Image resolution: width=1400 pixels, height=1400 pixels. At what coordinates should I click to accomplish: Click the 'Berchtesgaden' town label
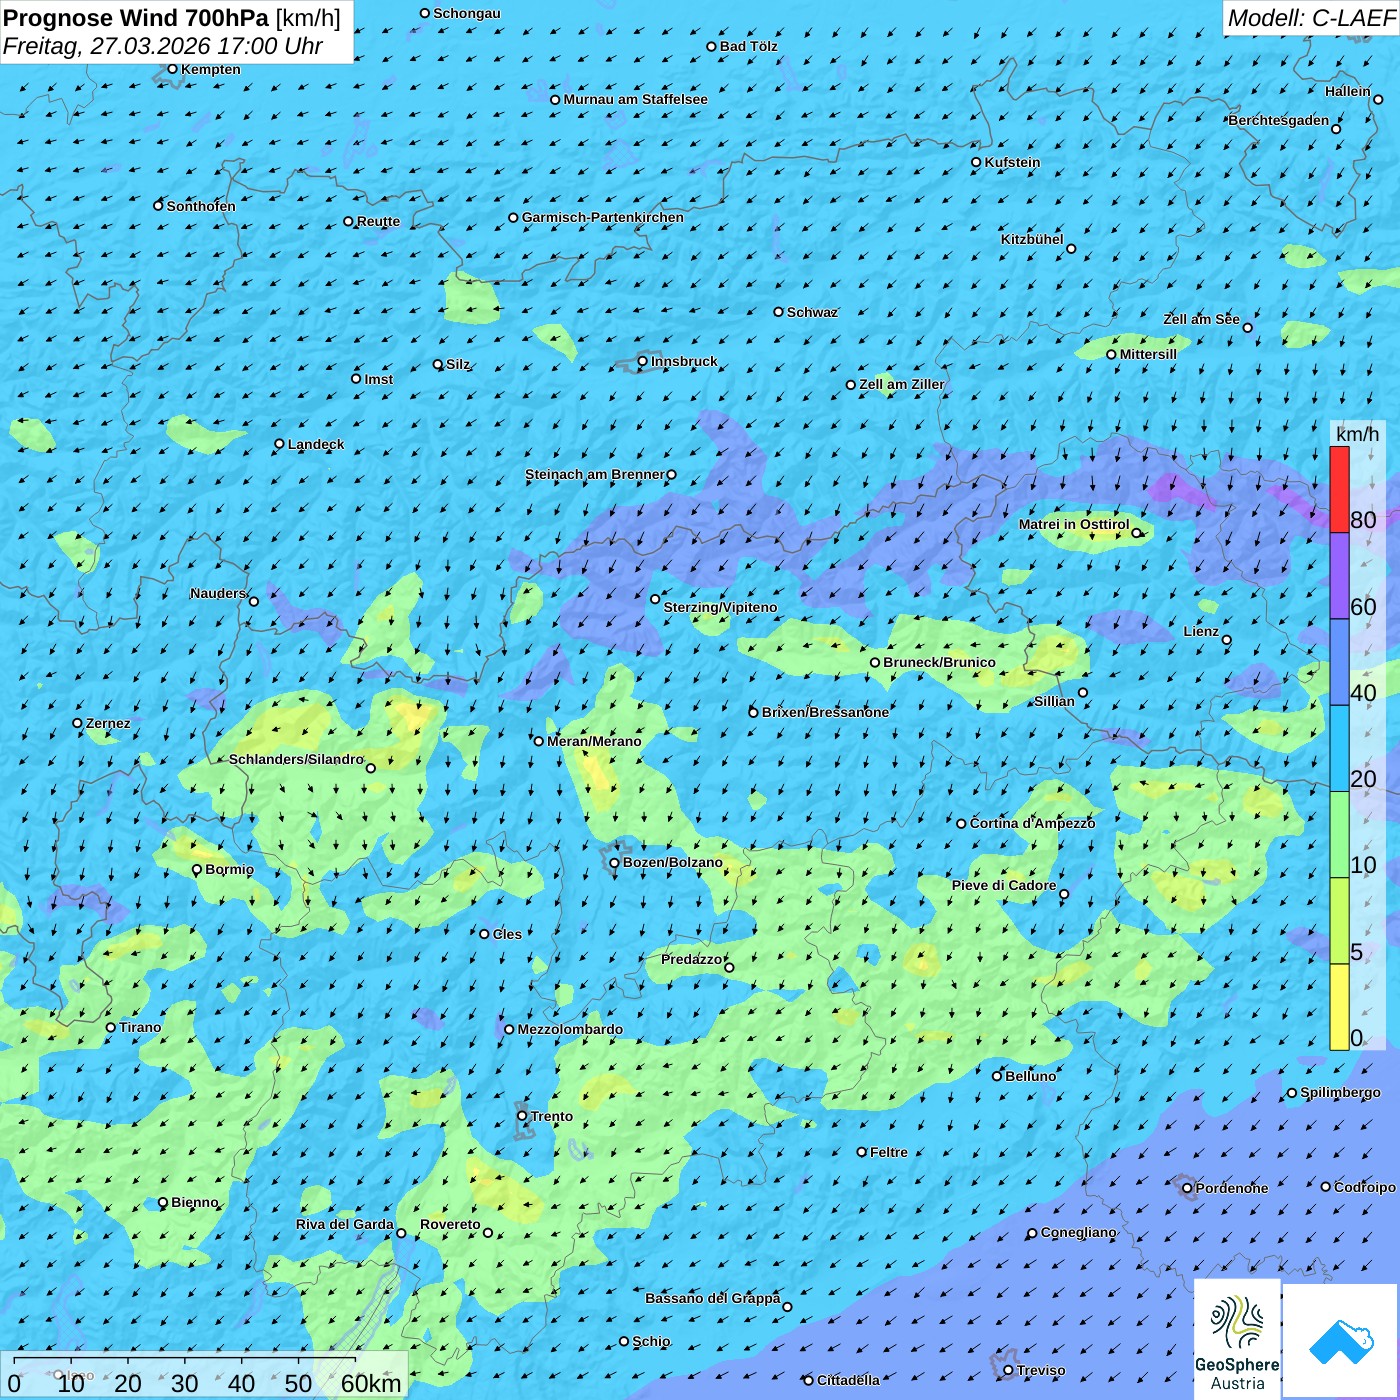pos(1278,120)
